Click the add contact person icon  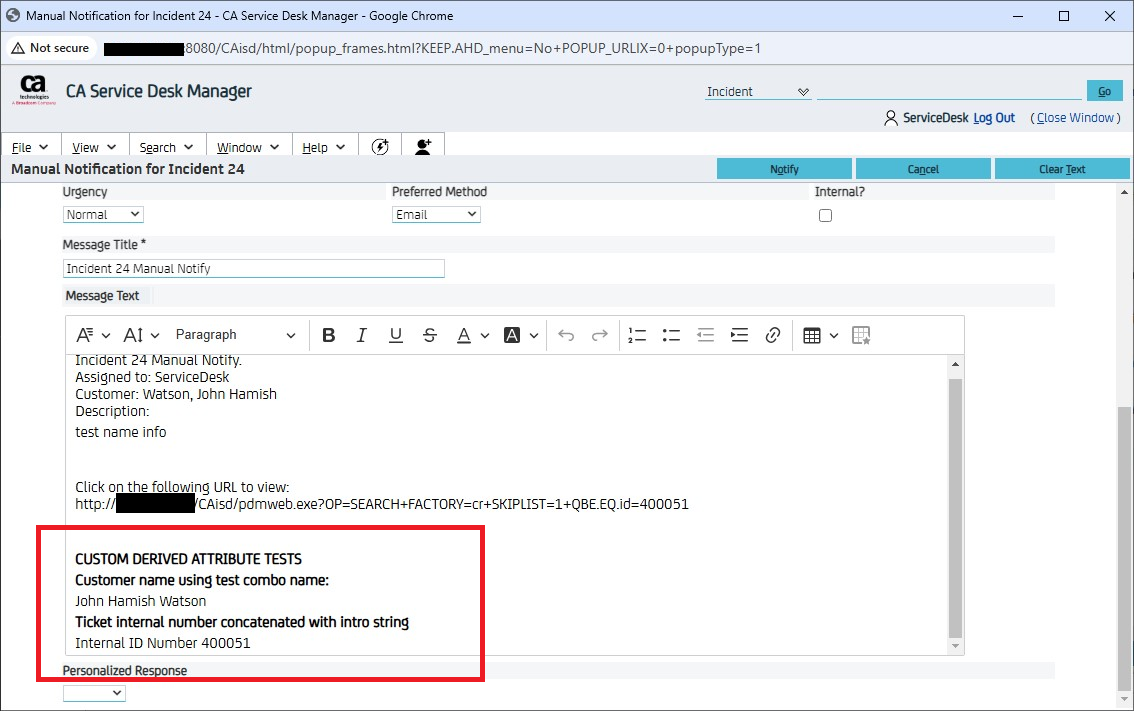pos(423,147)
